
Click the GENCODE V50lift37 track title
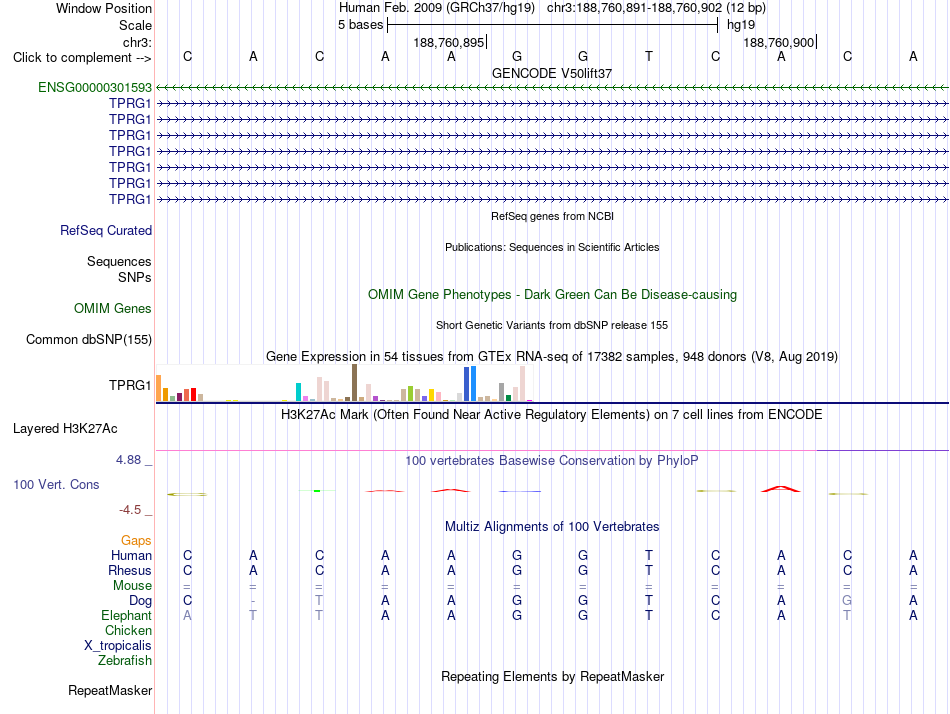coord(552,73)
